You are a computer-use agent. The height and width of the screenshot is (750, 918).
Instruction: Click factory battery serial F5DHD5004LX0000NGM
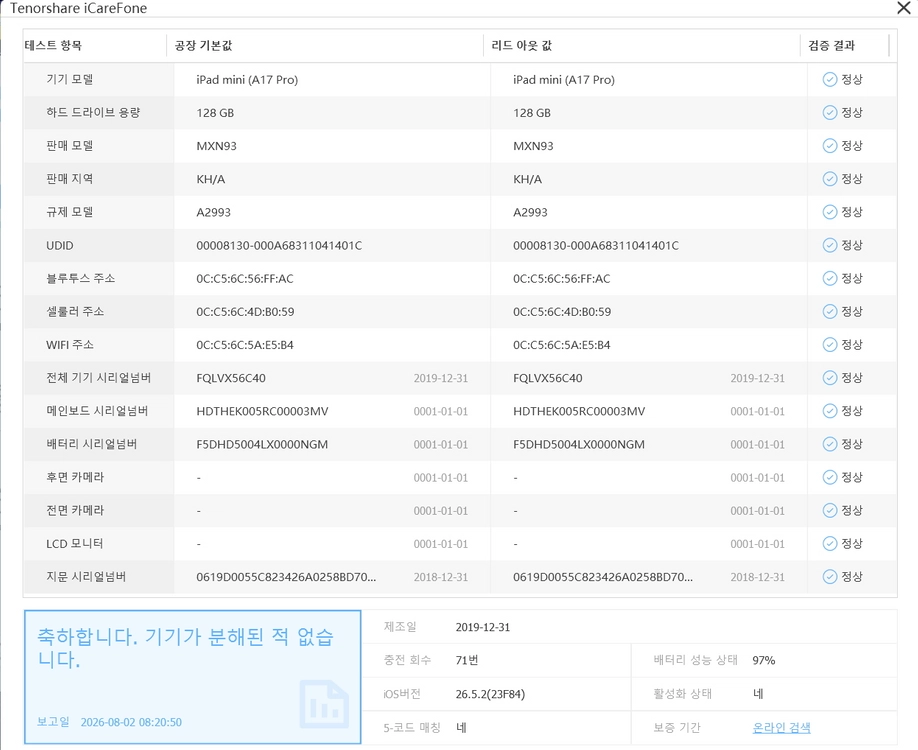tap(262, 444)
